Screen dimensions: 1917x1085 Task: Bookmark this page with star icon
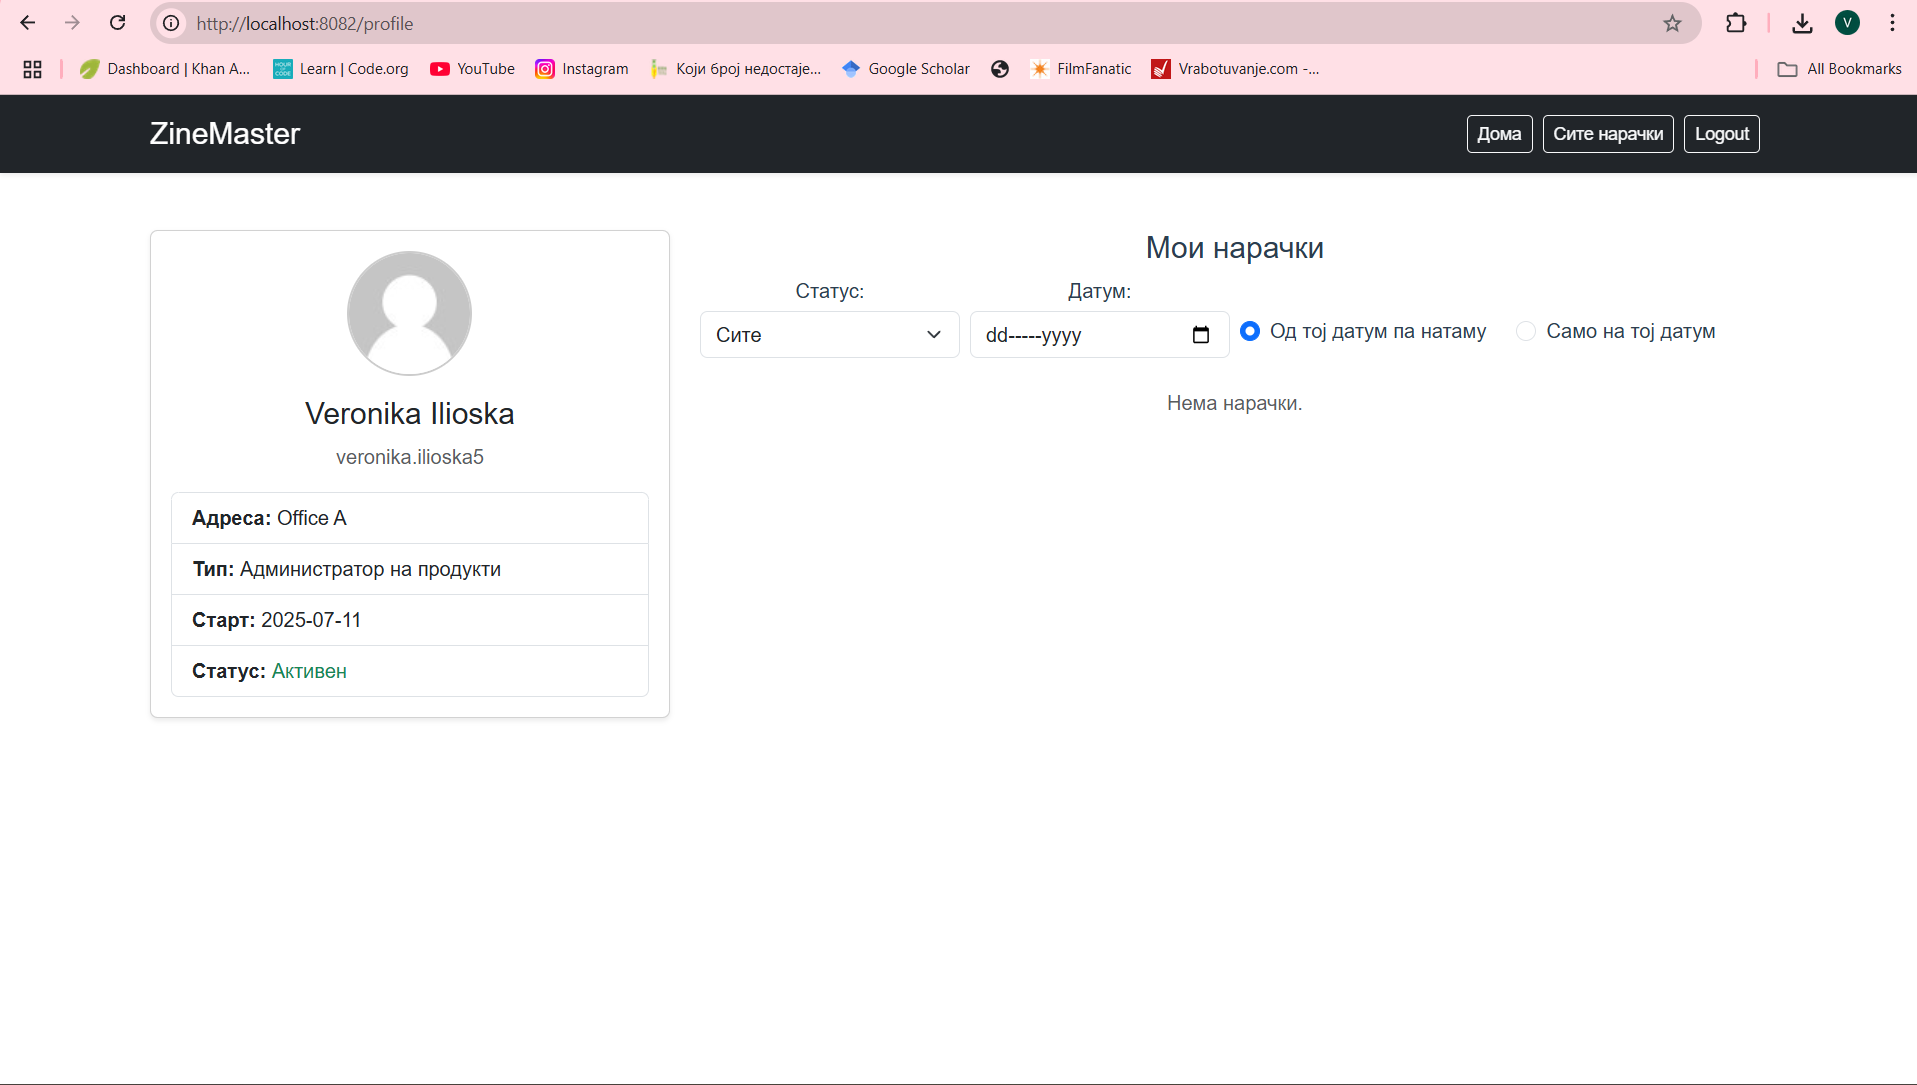[1672, 23]
